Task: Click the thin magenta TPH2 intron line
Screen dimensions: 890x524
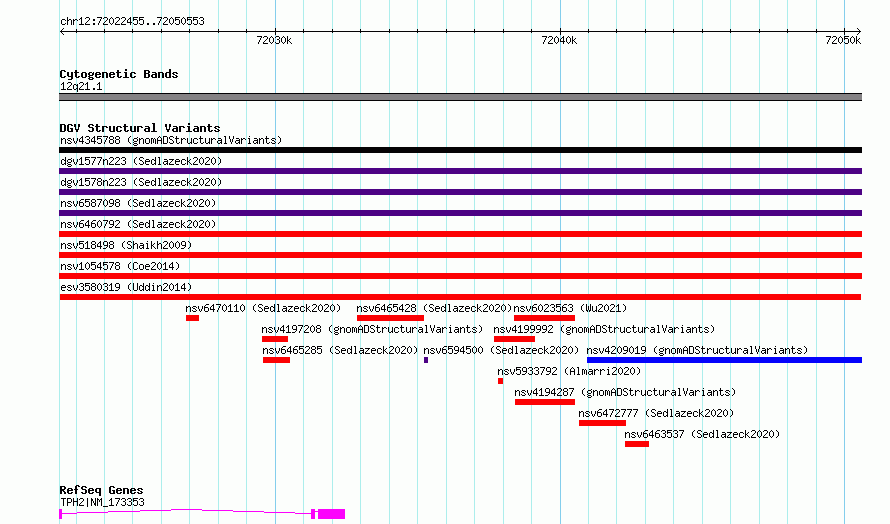Action: [187, 510]
